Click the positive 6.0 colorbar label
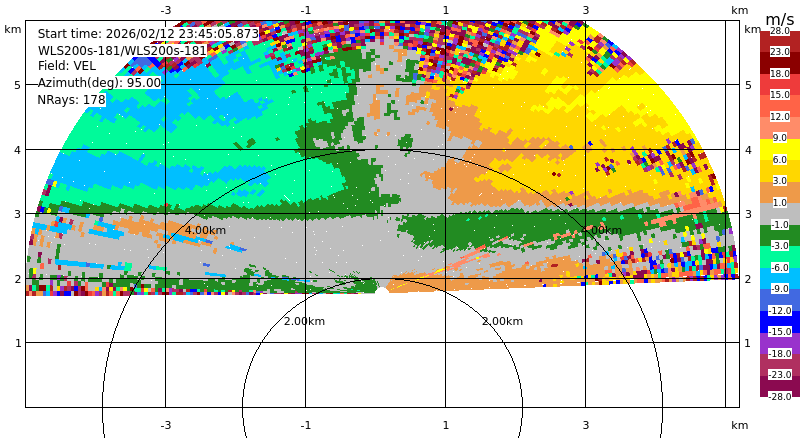Viewport: 800px width, 438px height. point(780,160)
